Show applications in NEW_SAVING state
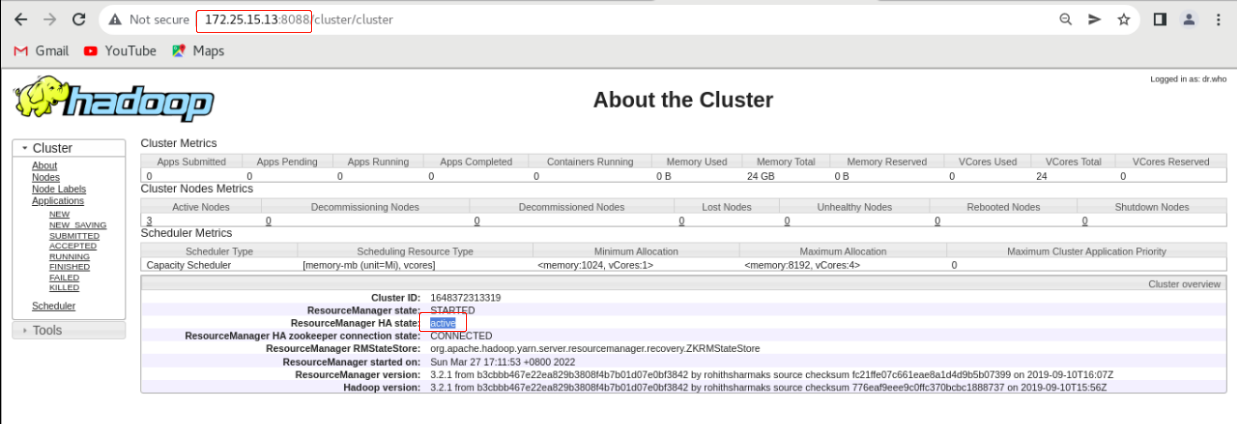 pos(77,225)
